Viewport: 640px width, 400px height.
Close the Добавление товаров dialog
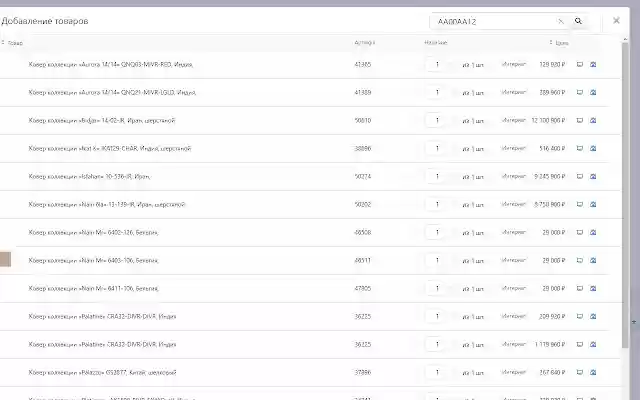(616, 20)
